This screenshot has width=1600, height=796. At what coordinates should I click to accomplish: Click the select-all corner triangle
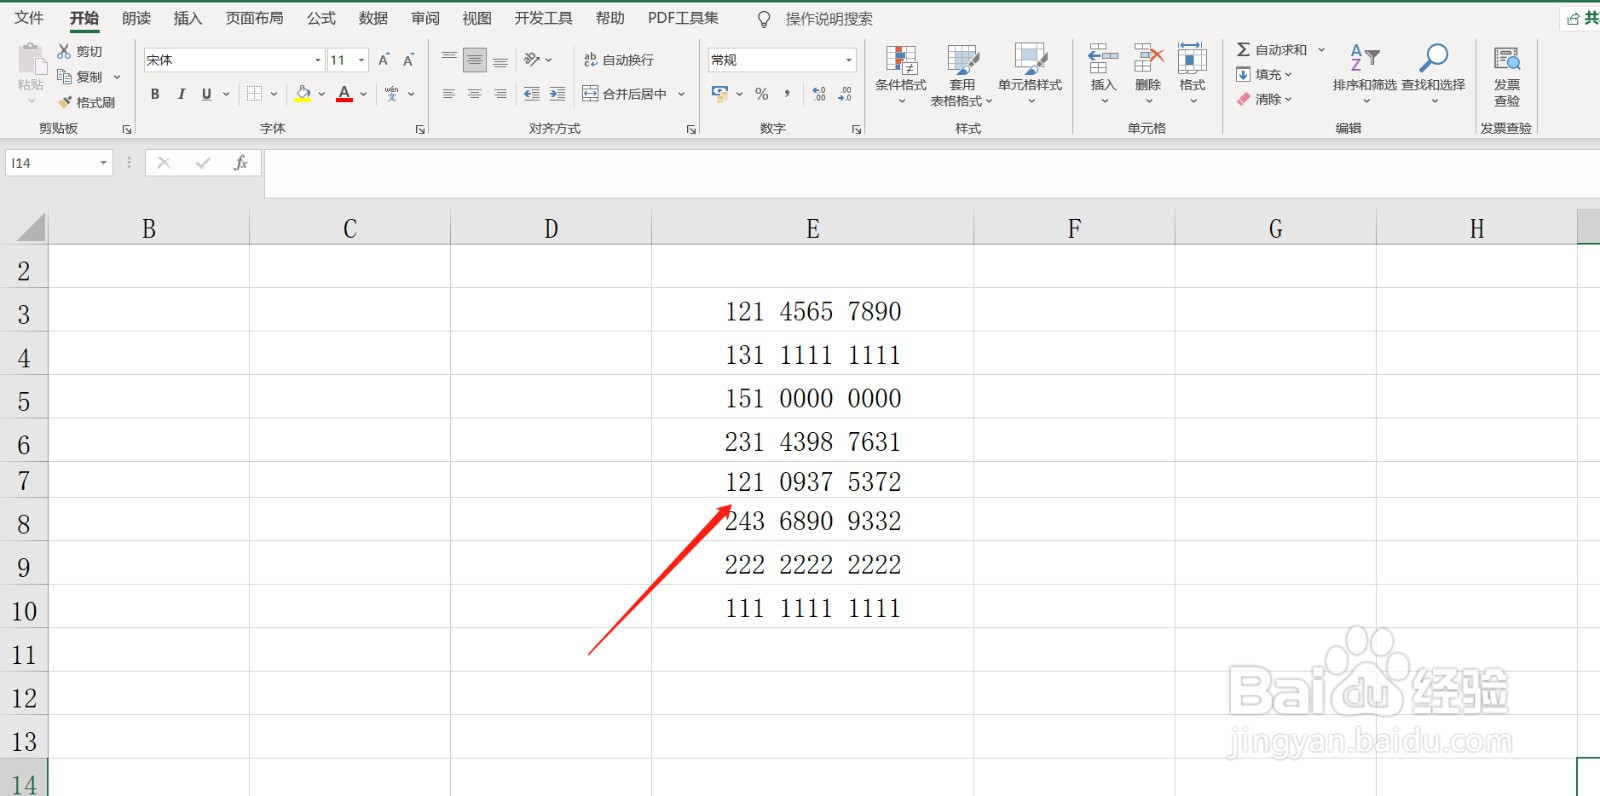click(30, 228)
